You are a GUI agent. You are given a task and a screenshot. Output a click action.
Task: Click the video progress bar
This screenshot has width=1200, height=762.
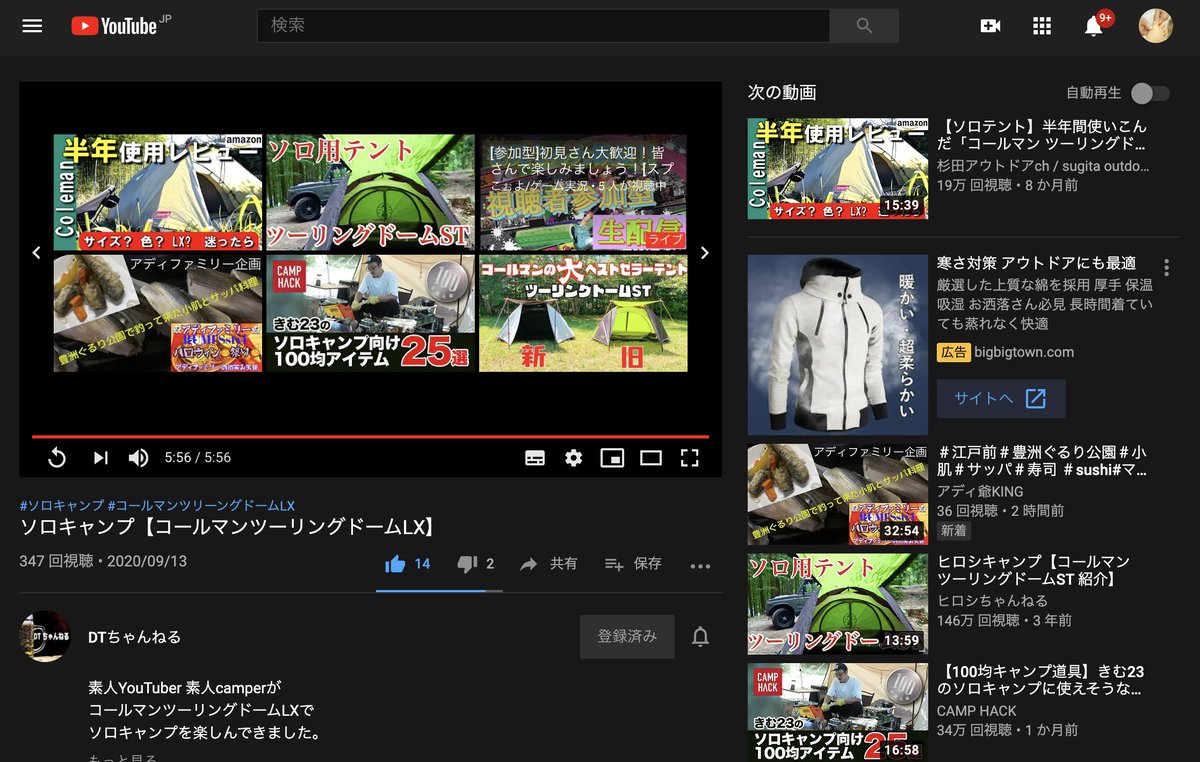370,436
